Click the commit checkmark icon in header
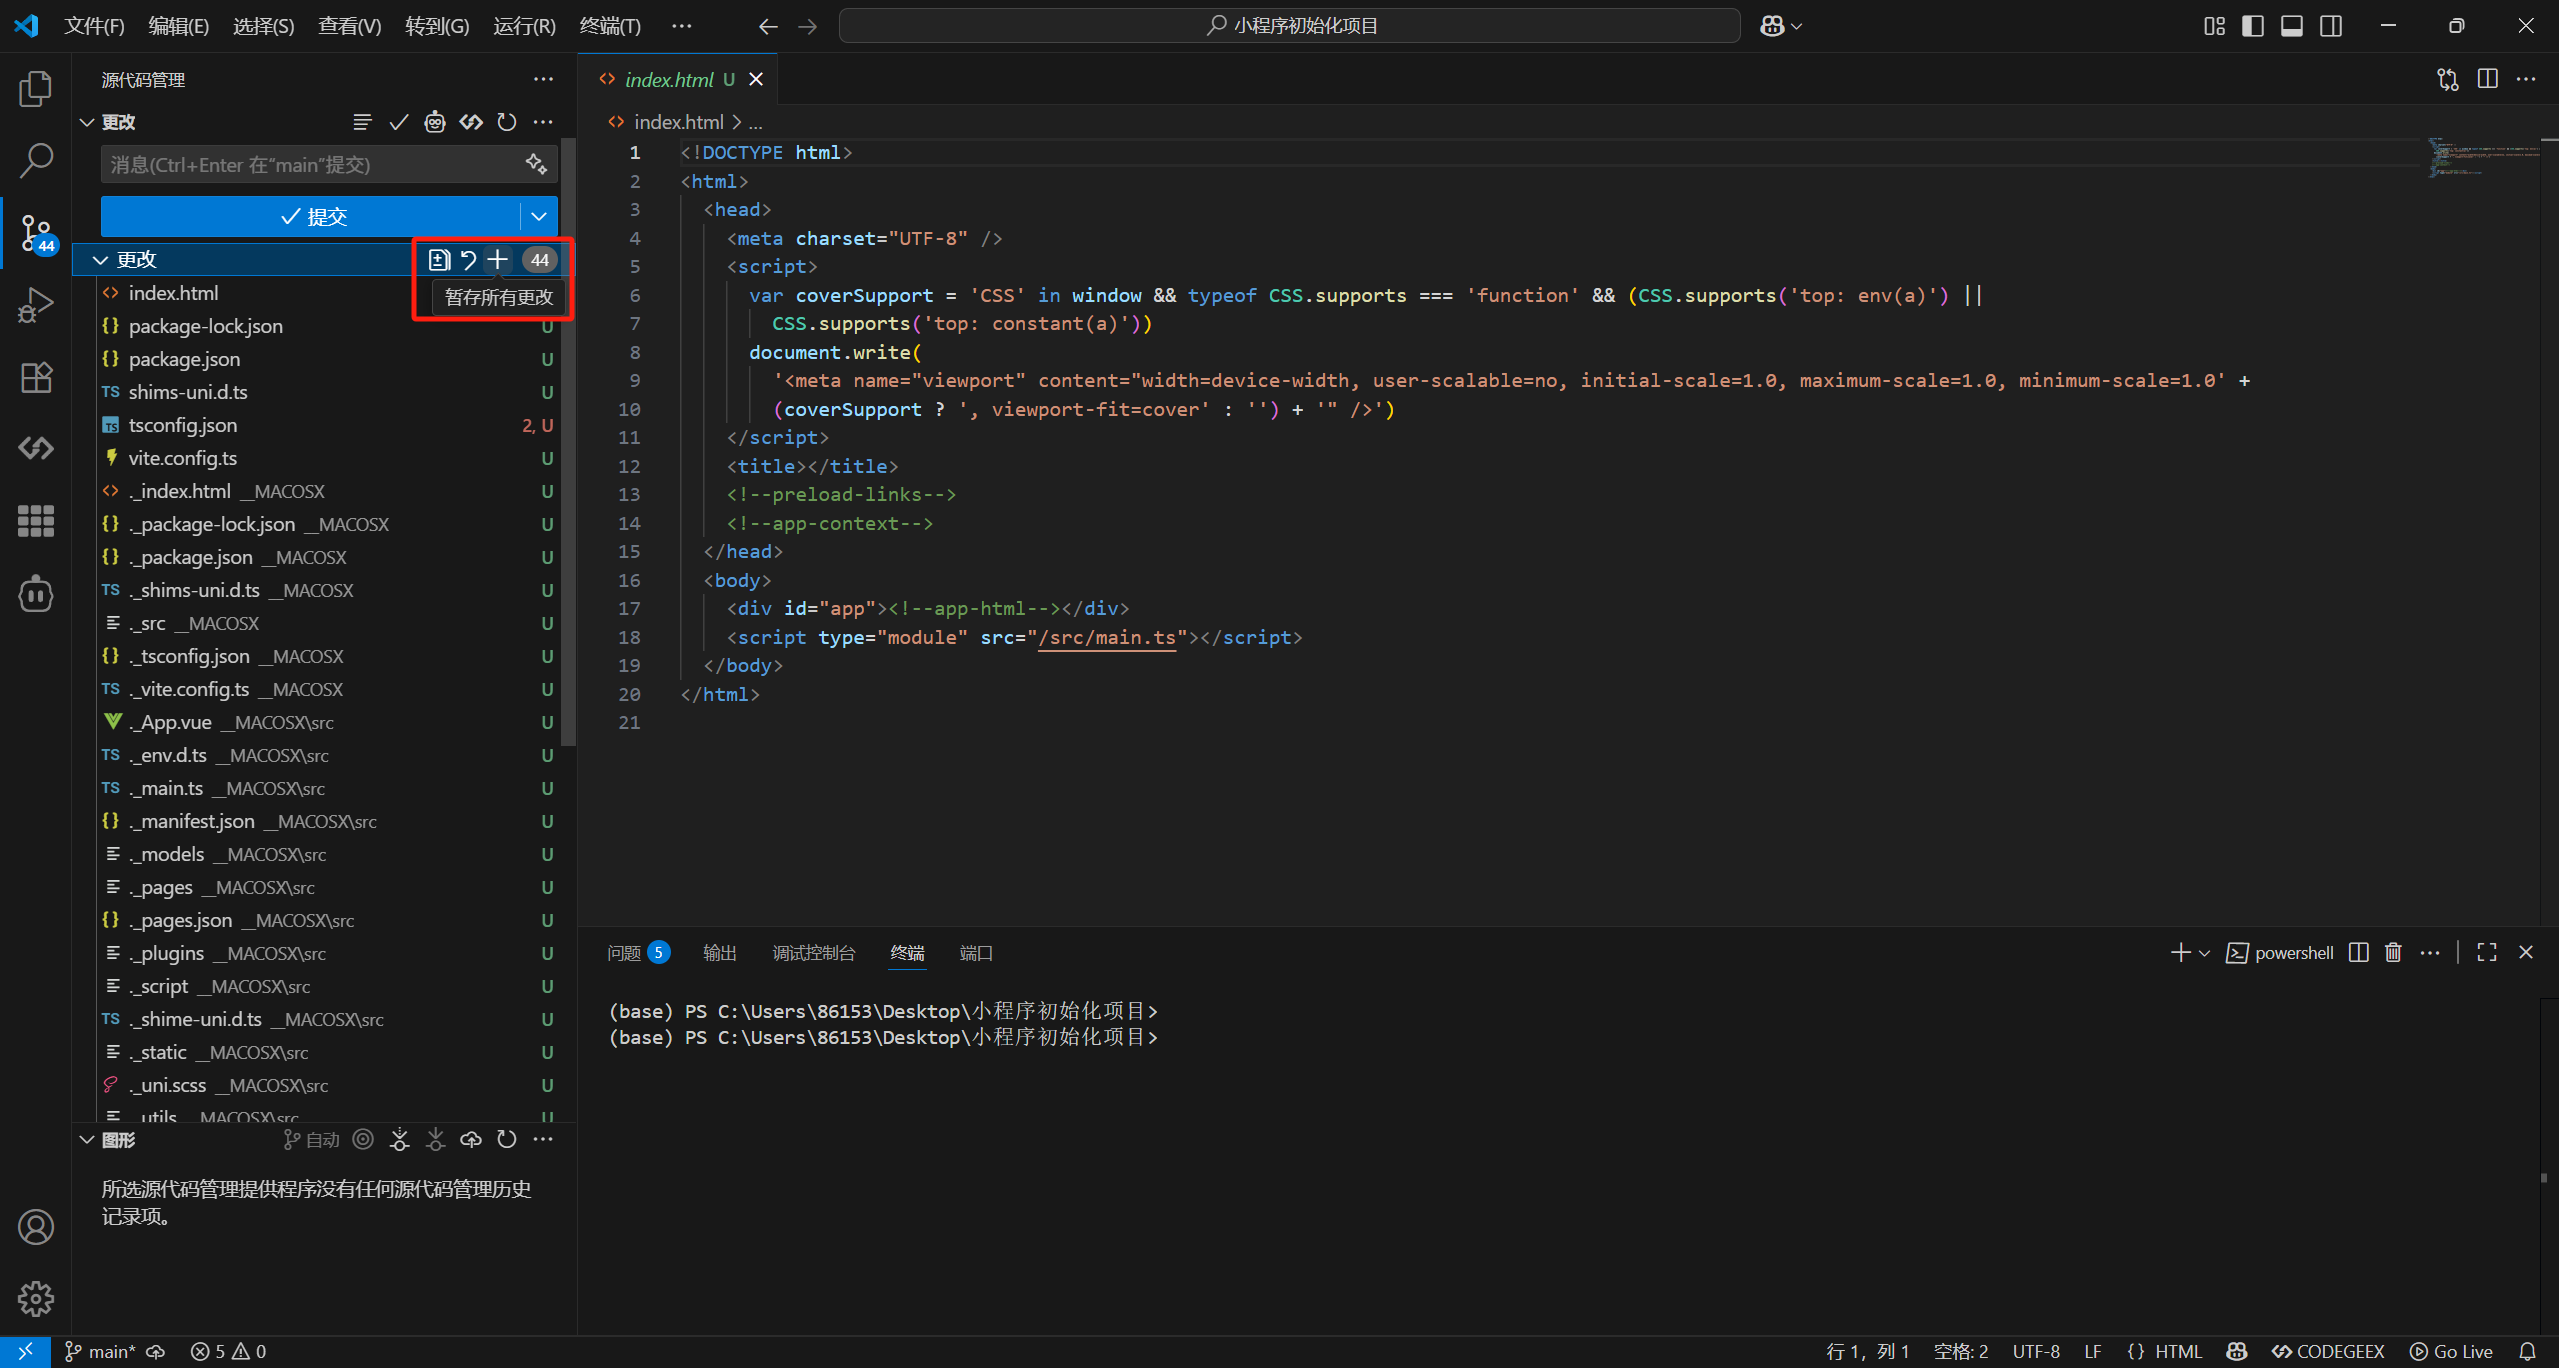The width and height of the screenshot is (2559, 1368). 398,122
